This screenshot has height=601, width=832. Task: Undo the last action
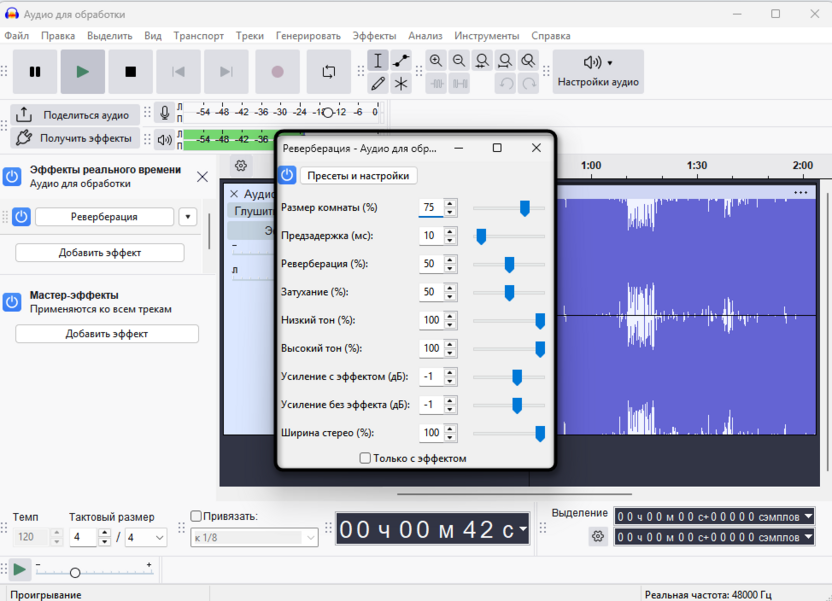[506, 83]
